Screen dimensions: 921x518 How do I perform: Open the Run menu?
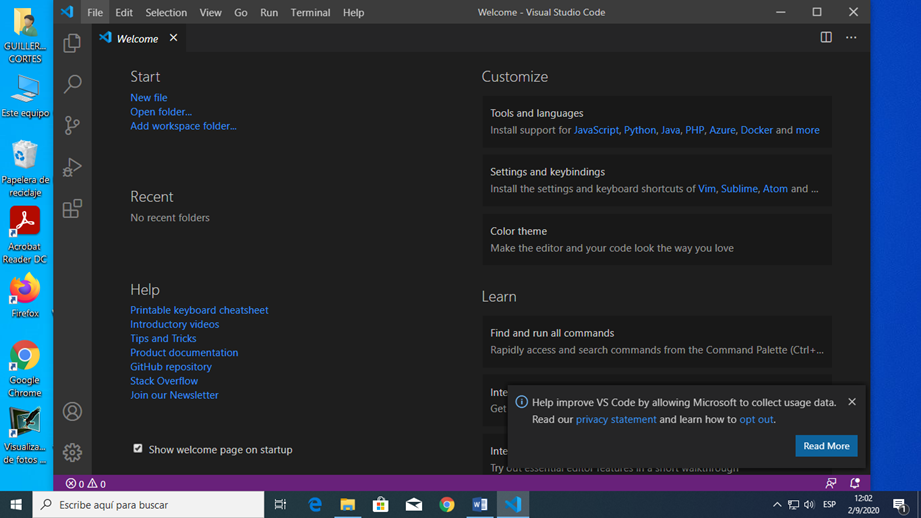[x=269, y=12]
